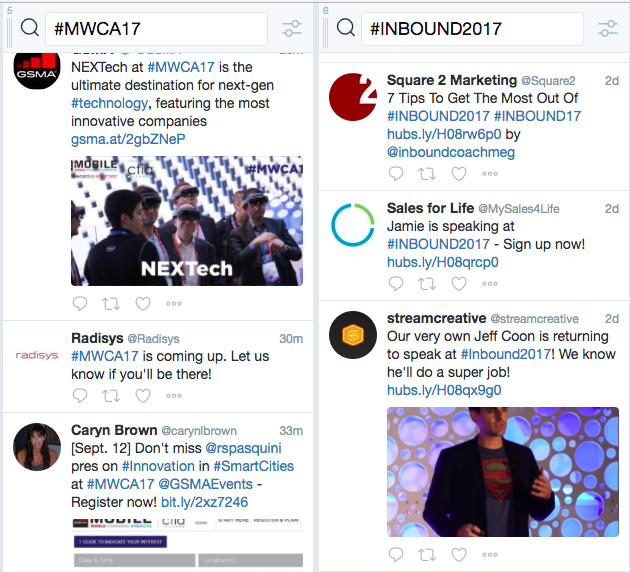Open Radisys profile logo
Viewport: 630px width, 572px height.
pos(37,355)
